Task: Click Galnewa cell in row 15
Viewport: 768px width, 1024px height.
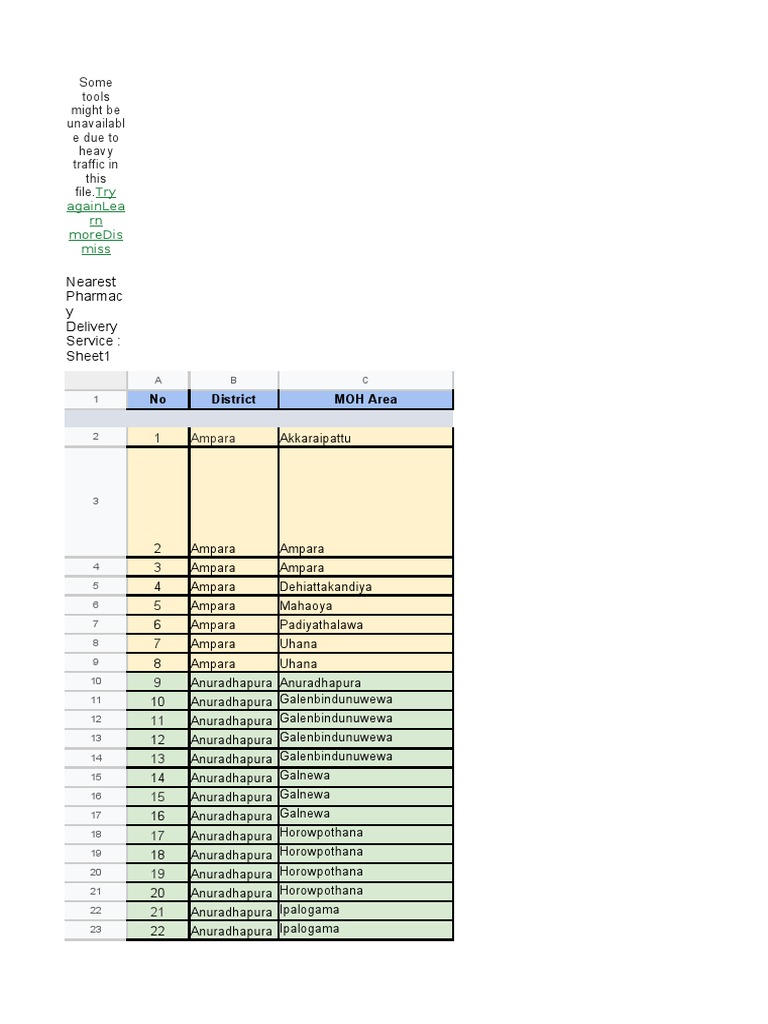Action: 366,777
